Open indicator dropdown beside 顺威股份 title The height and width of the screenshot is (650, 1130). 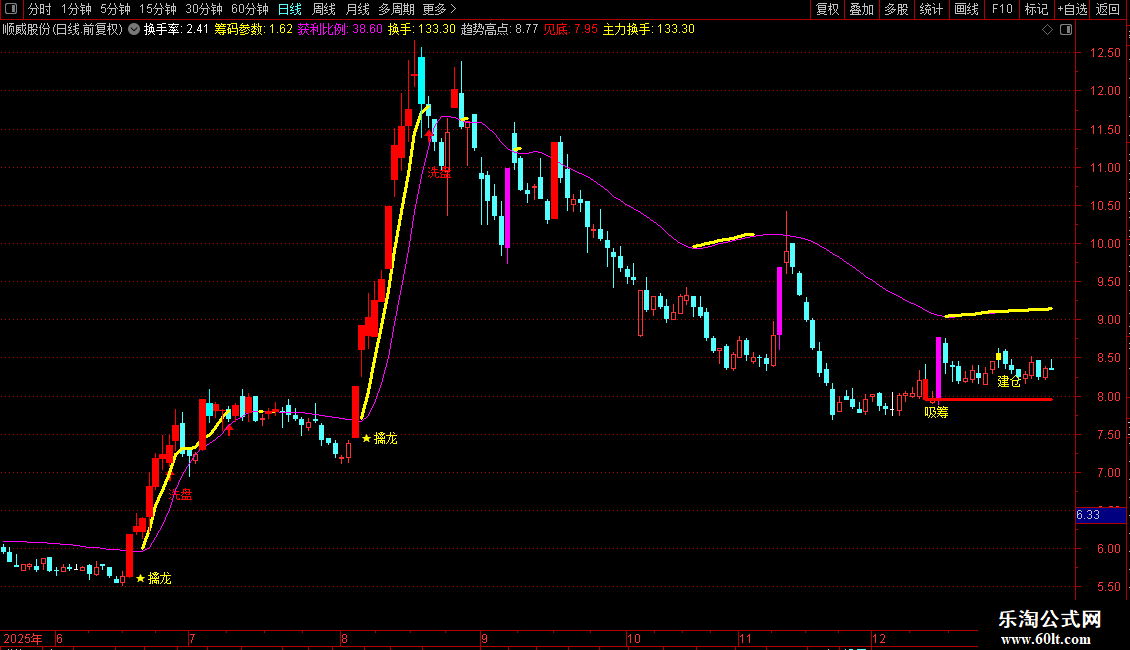tap(134, 30)
